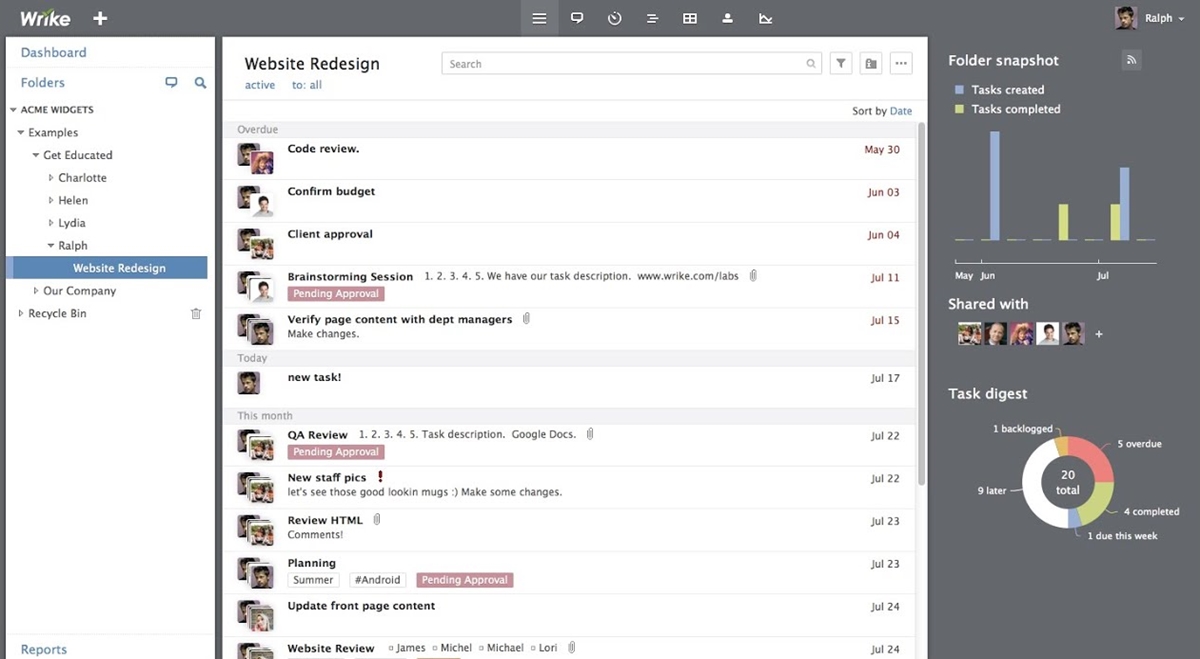Empty the Recycle Bin with trash icon
The image size is (1200, 659).
click(x=196, y=314)
